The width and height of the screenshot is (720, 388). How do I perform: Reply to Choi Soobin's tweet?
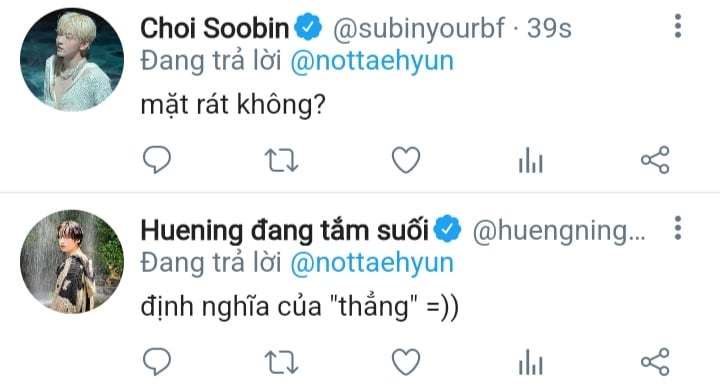tap(157, 159)
